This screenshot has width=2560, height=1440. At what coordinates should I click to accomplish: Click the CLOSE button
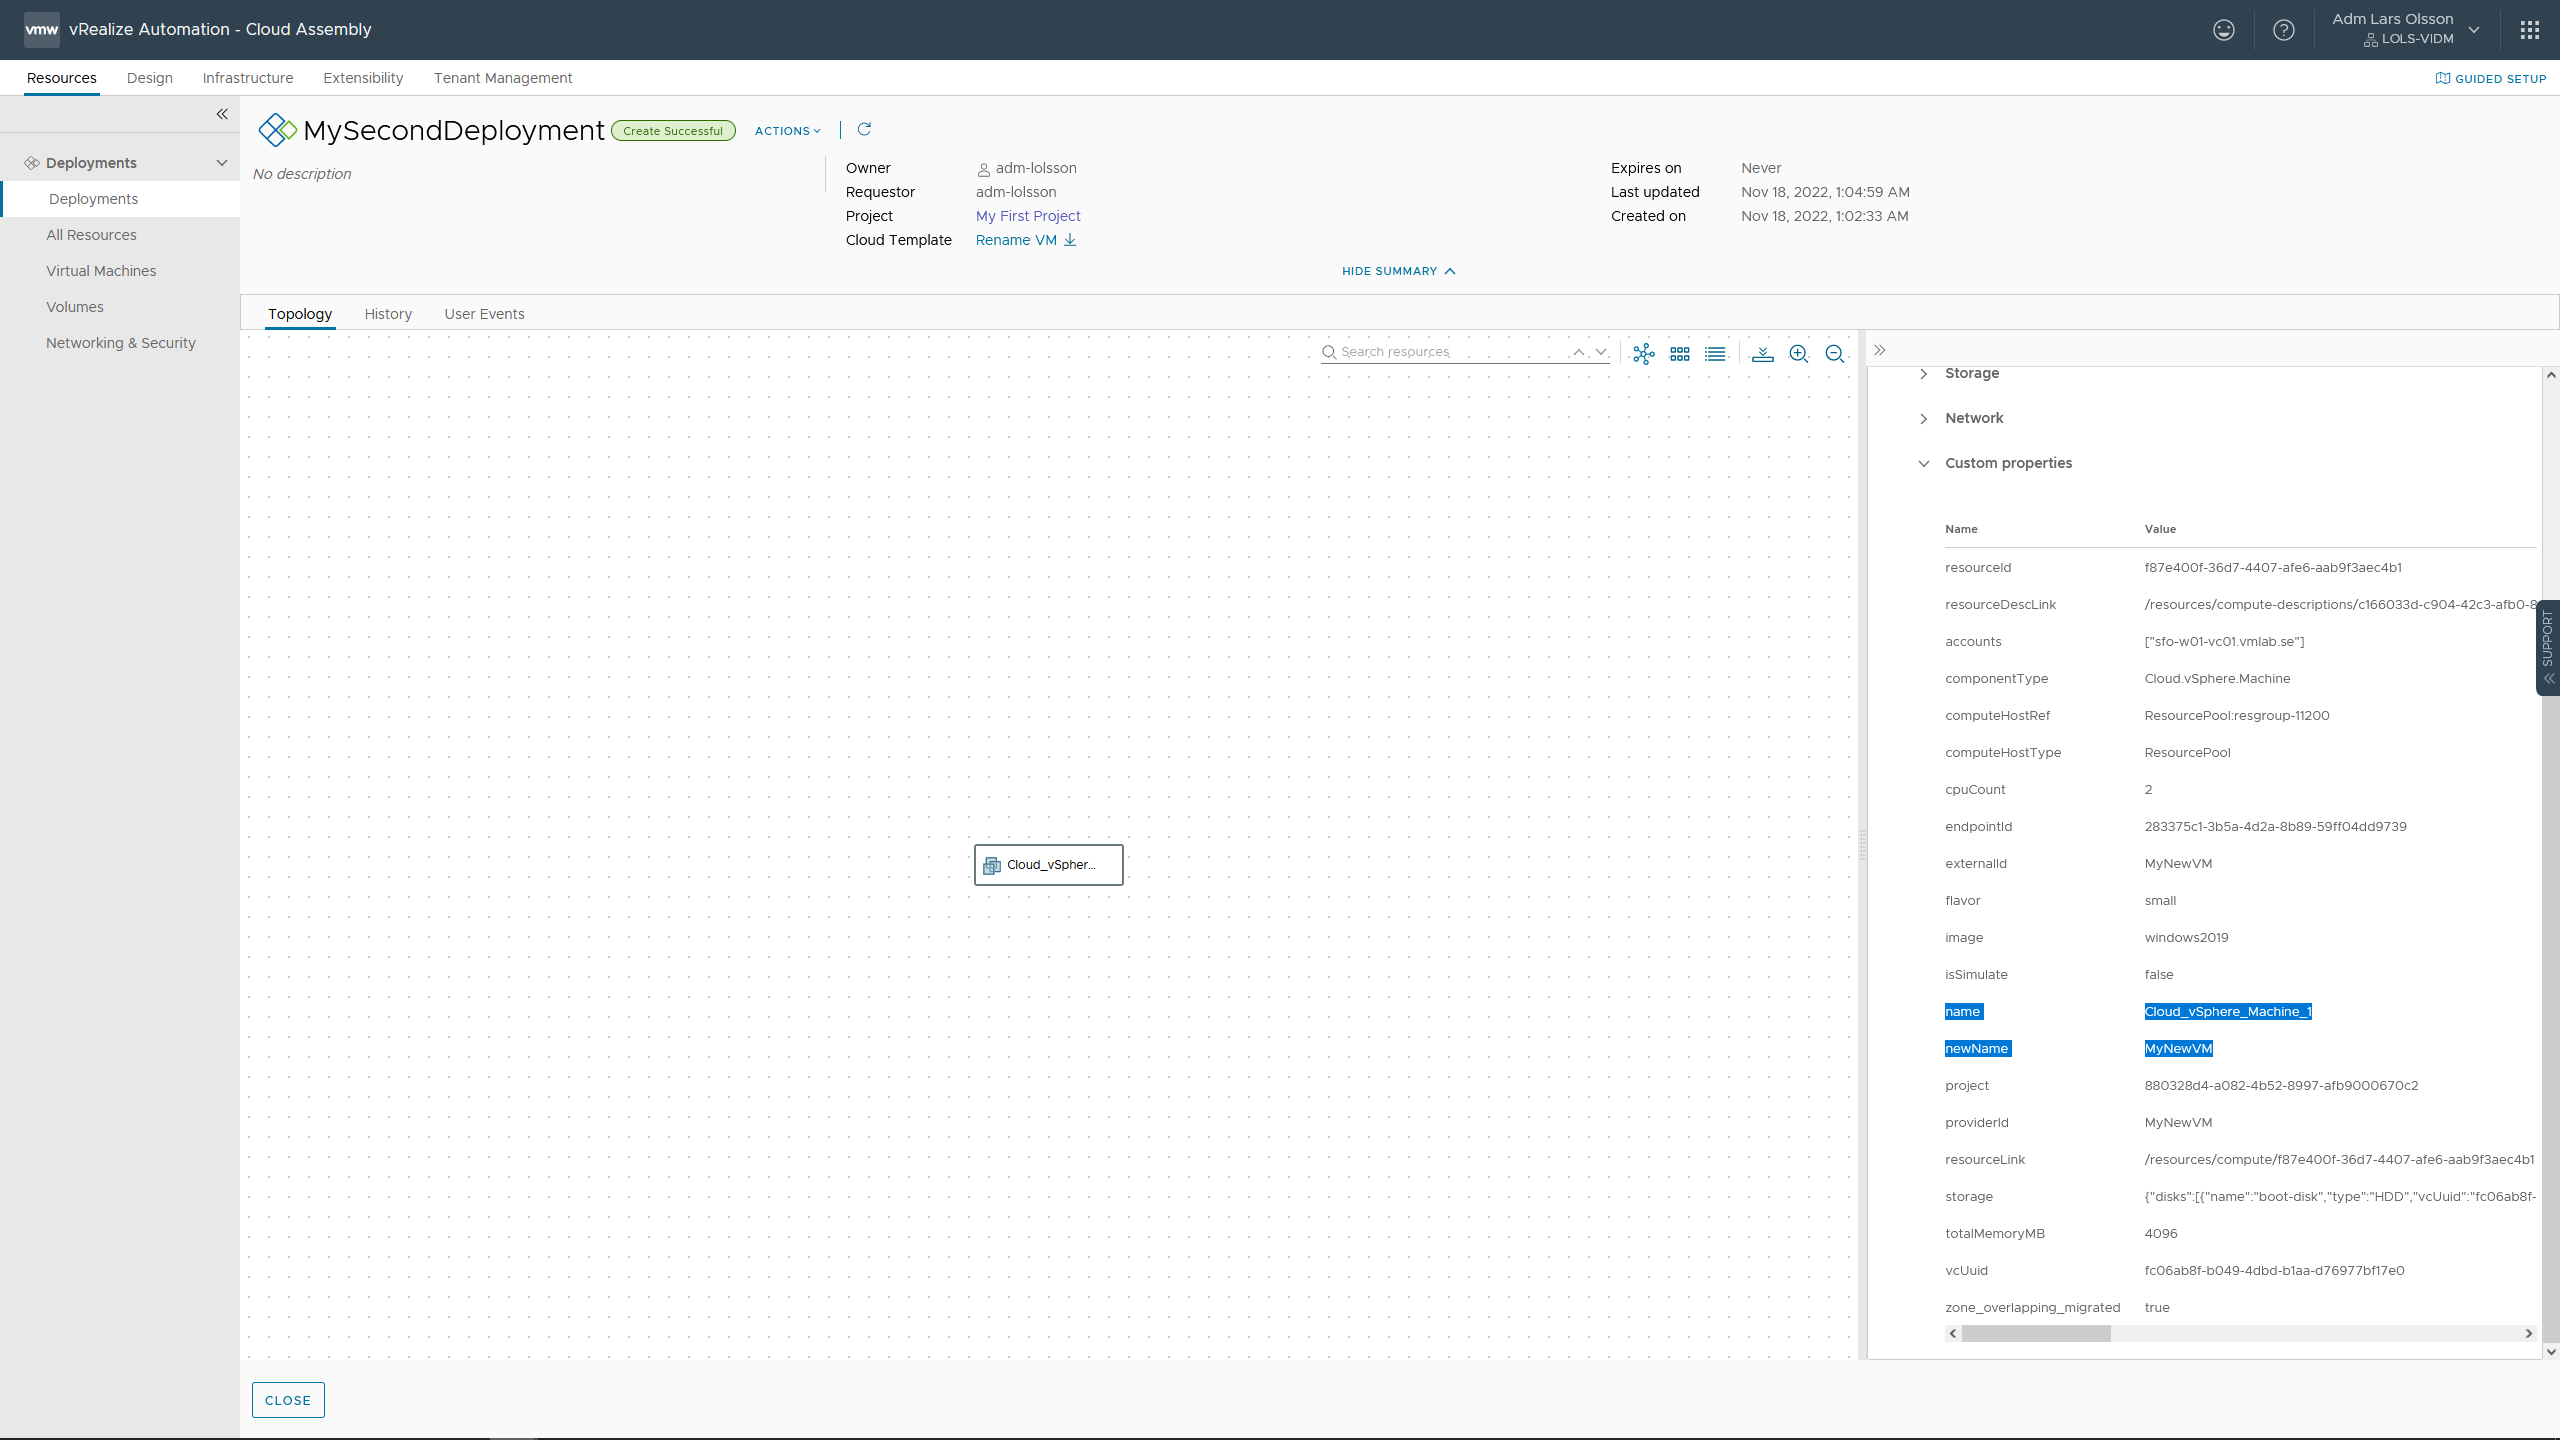click(x=288, y=1400)
